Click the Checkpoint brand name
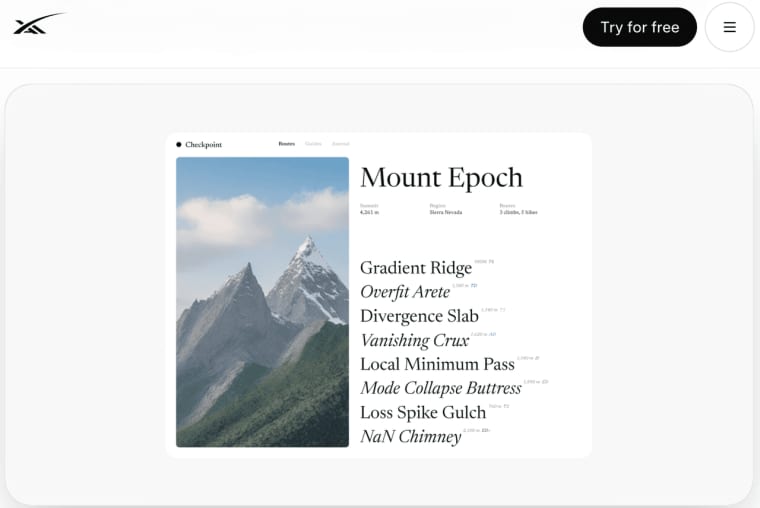 tap(204, 144)
